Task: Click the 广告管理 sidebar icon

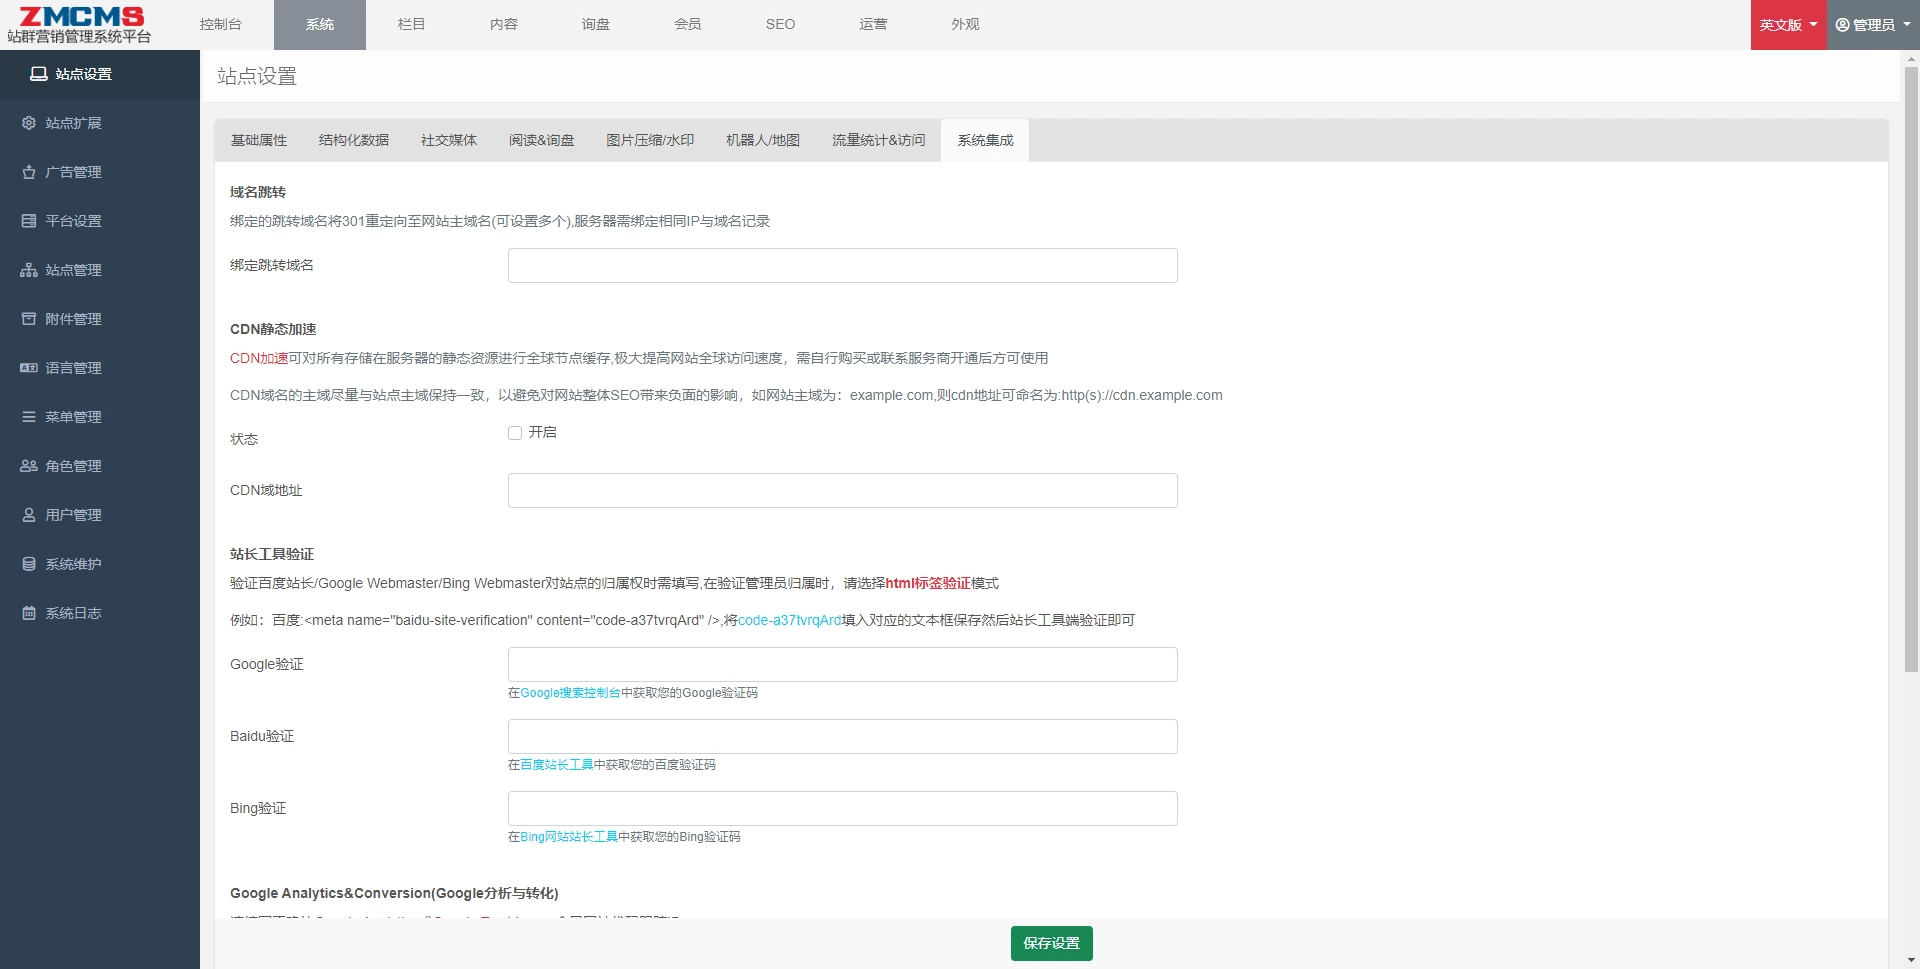Action: [x=29, y=172]
